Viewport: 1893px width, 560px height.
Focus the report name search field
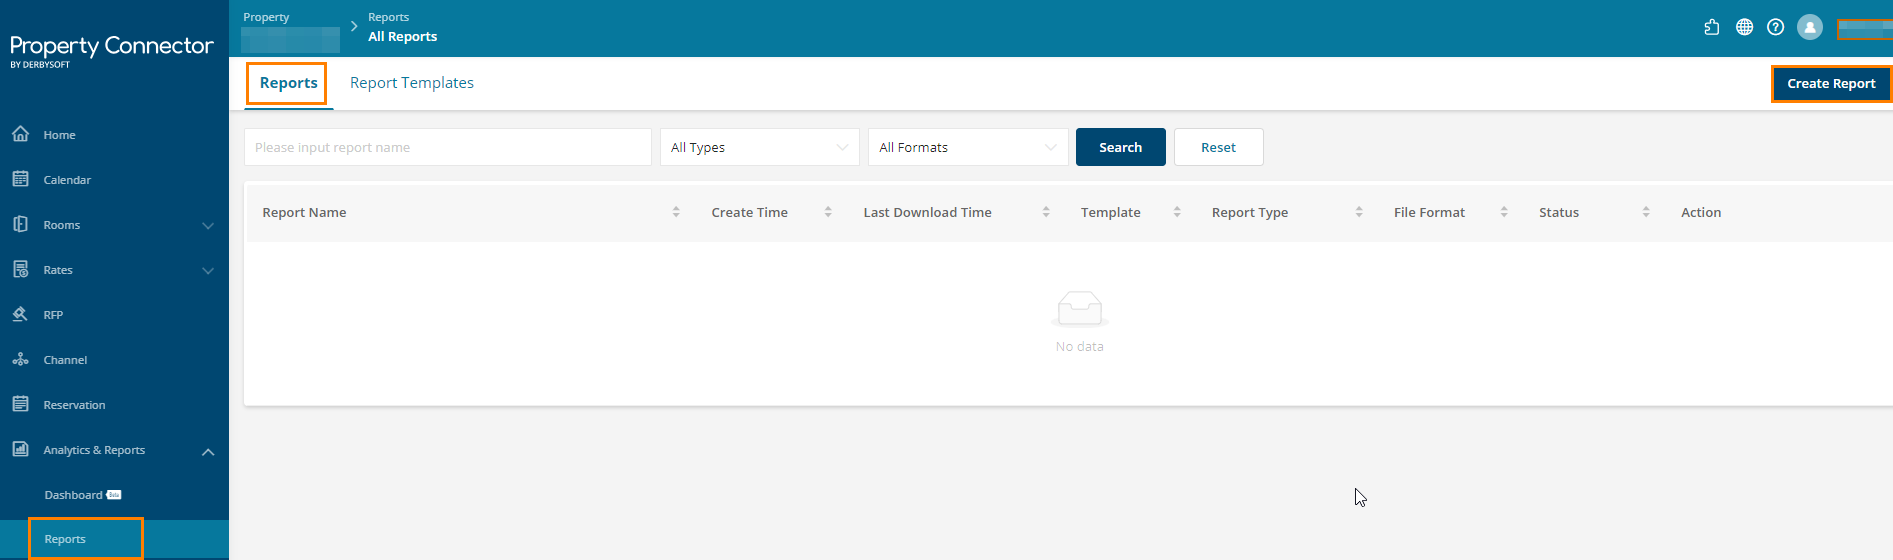pyautogui.click(x=447, y=147)
